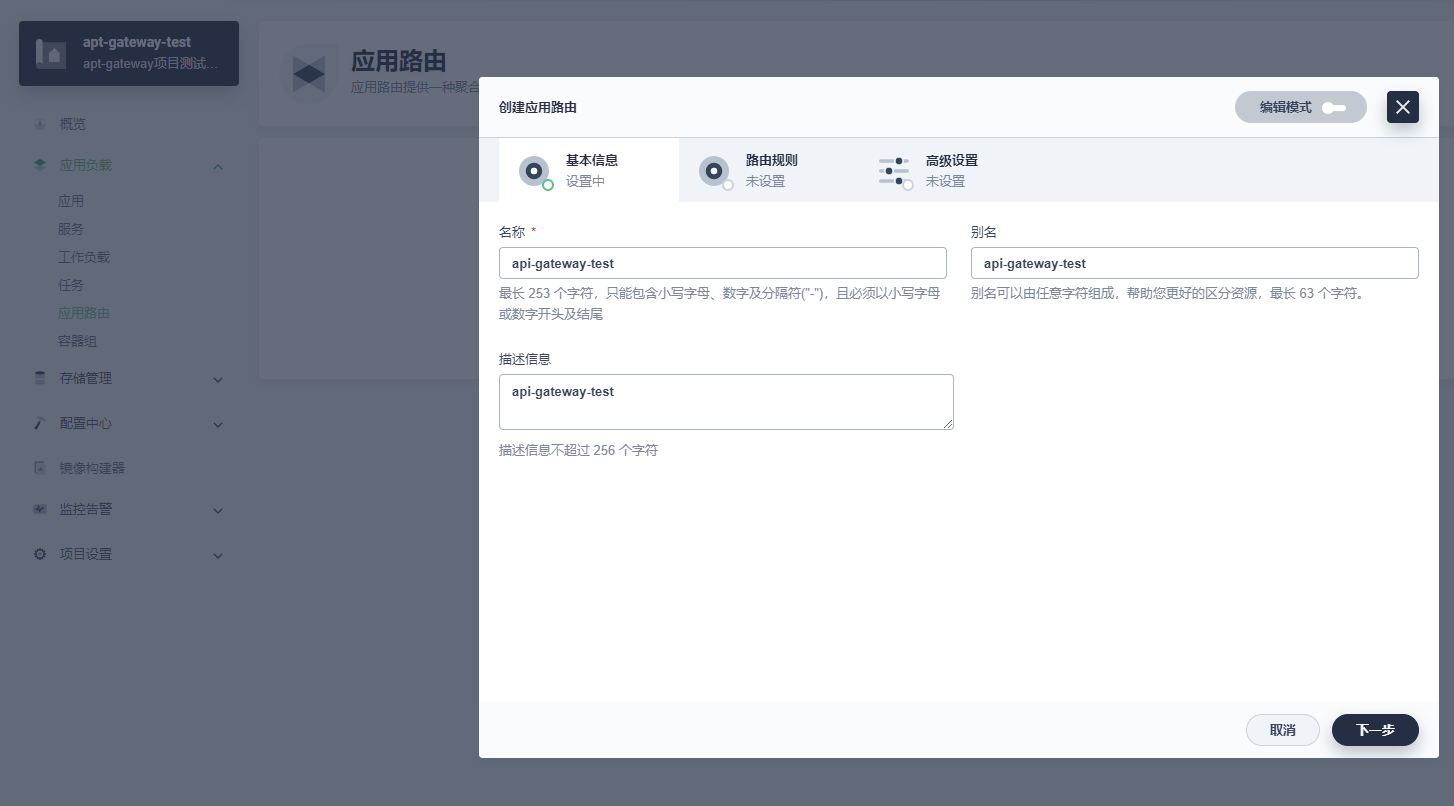Switch to the 高级设置 tab

pos(949,170)
